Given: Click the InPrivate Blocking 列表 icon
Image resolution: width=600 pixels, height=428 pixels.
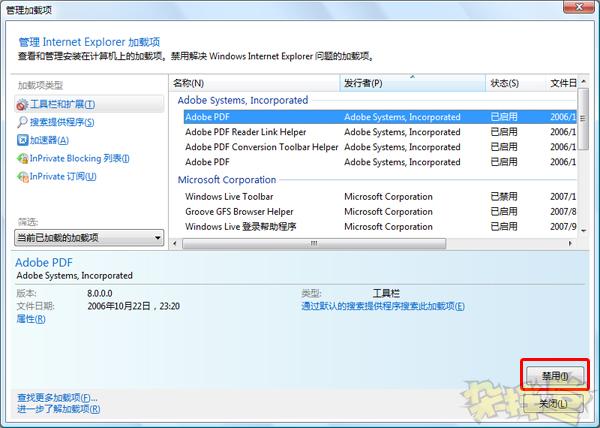Looking at the screenshot, I should (x=23, y=158).
